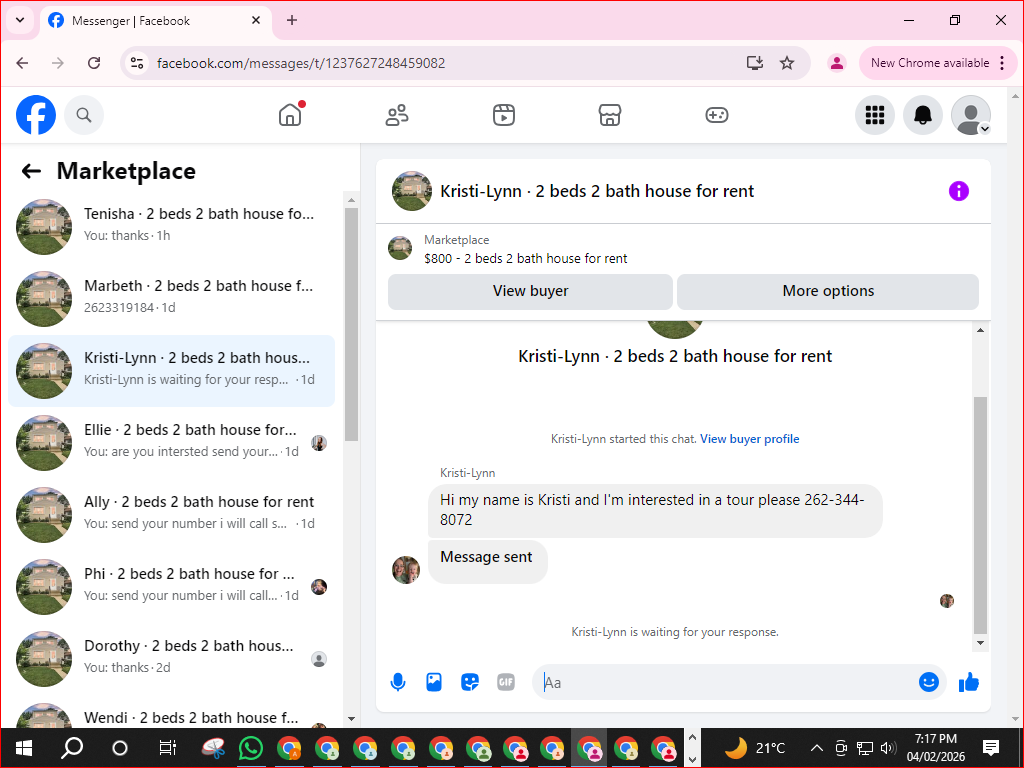Open Windows taskbar search
This screenshot has width=1024, height=768.
point(72,748)
